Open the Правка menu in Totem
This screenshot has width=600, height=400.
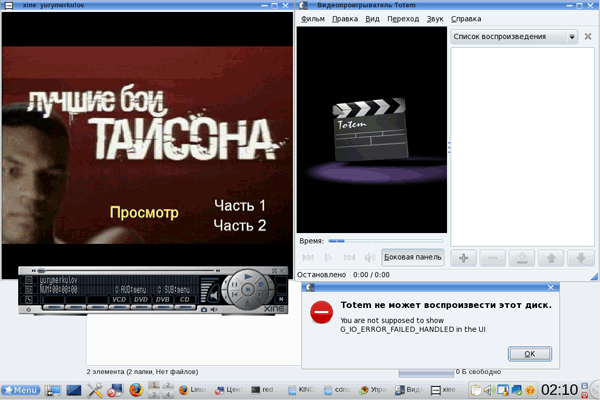click(x=345, y=19)
